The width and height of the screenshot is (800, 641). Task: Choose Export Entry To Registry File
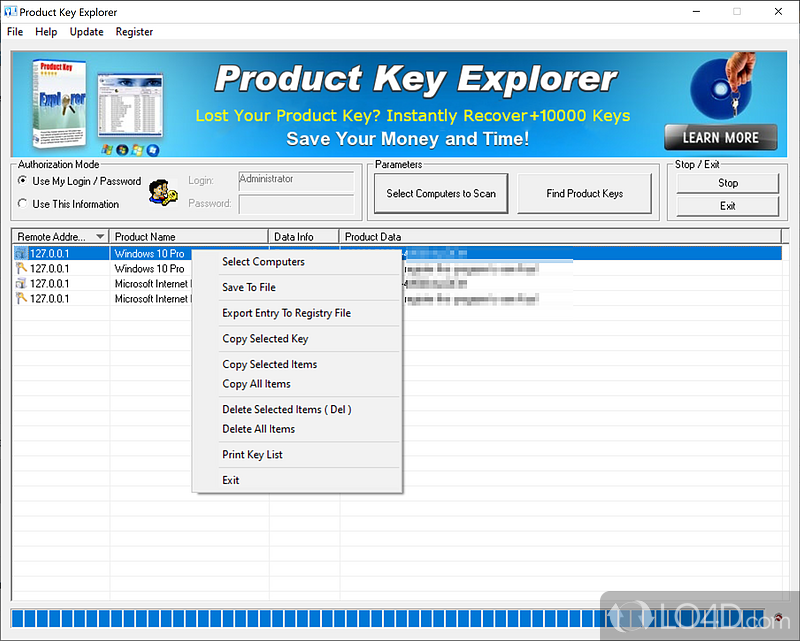click(x=297, y=313)
